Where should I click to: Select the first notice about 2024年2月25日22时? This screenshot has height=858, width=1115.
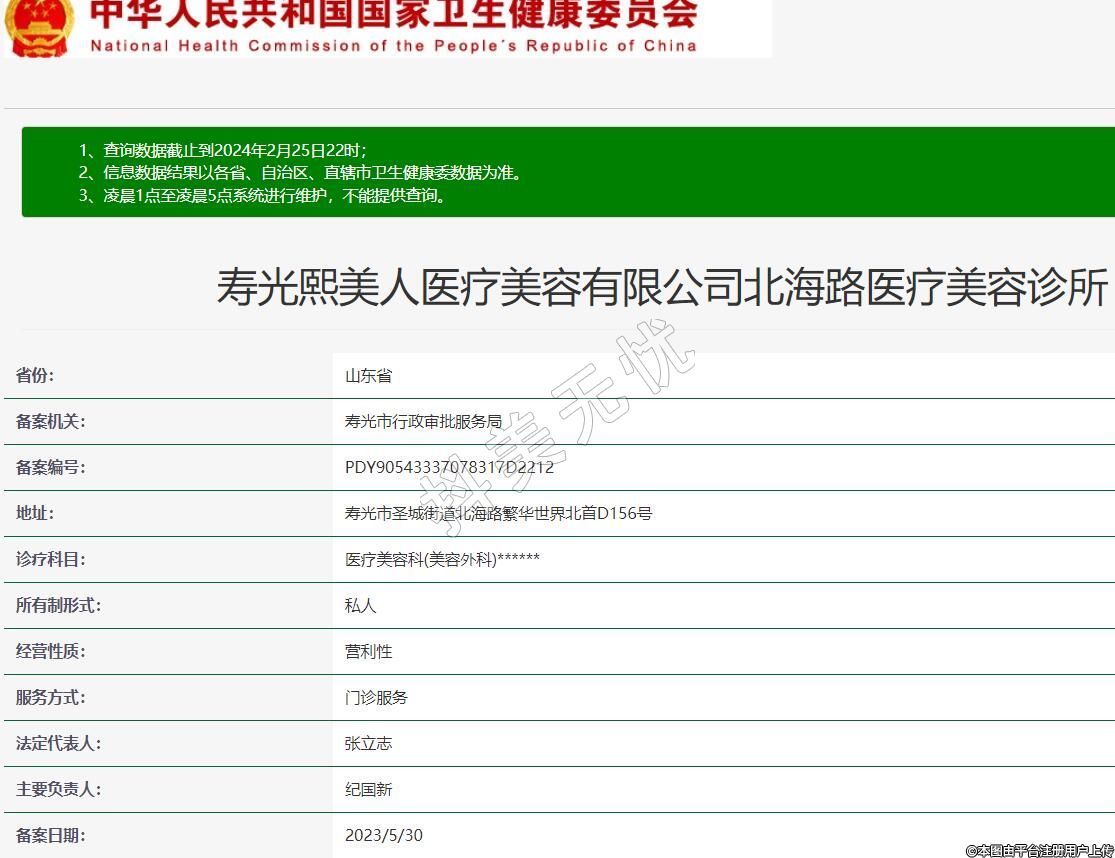click(223, 150)
